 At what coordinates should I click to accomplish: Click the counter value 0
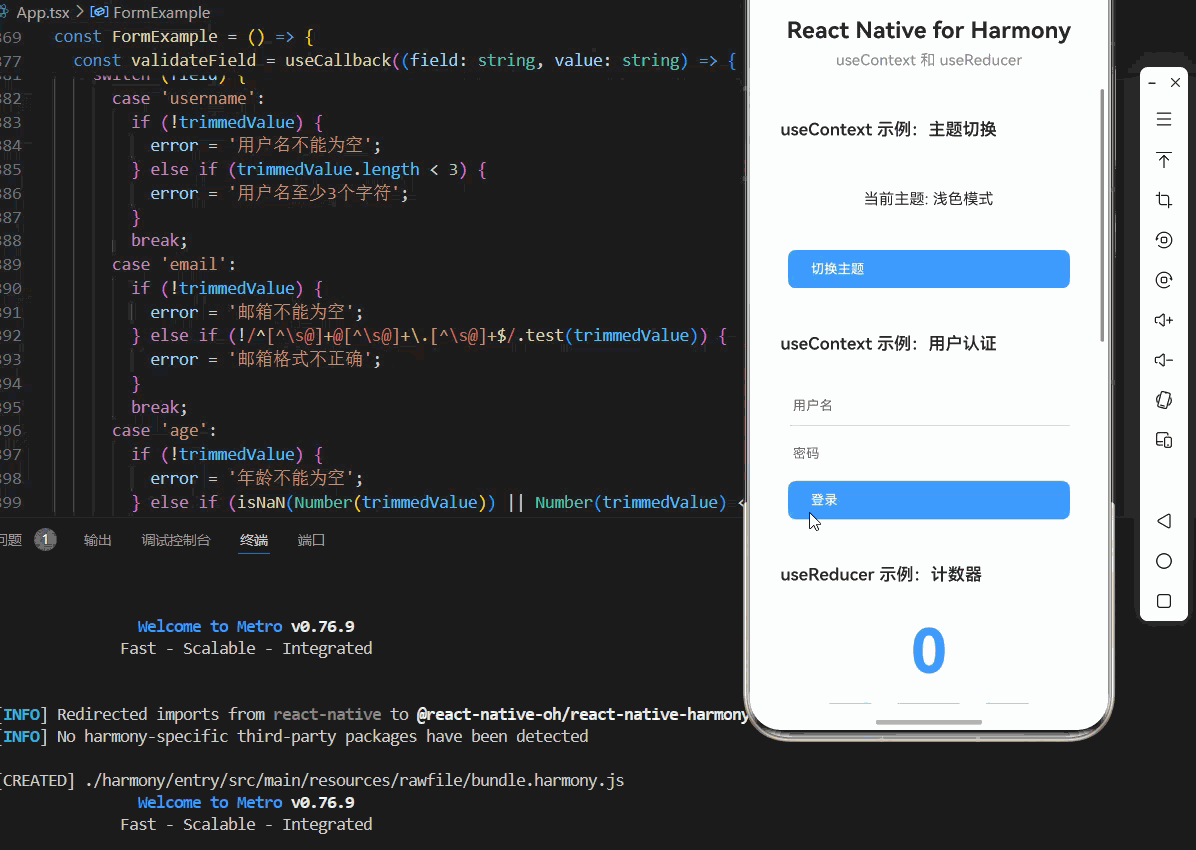pos(928,651)
